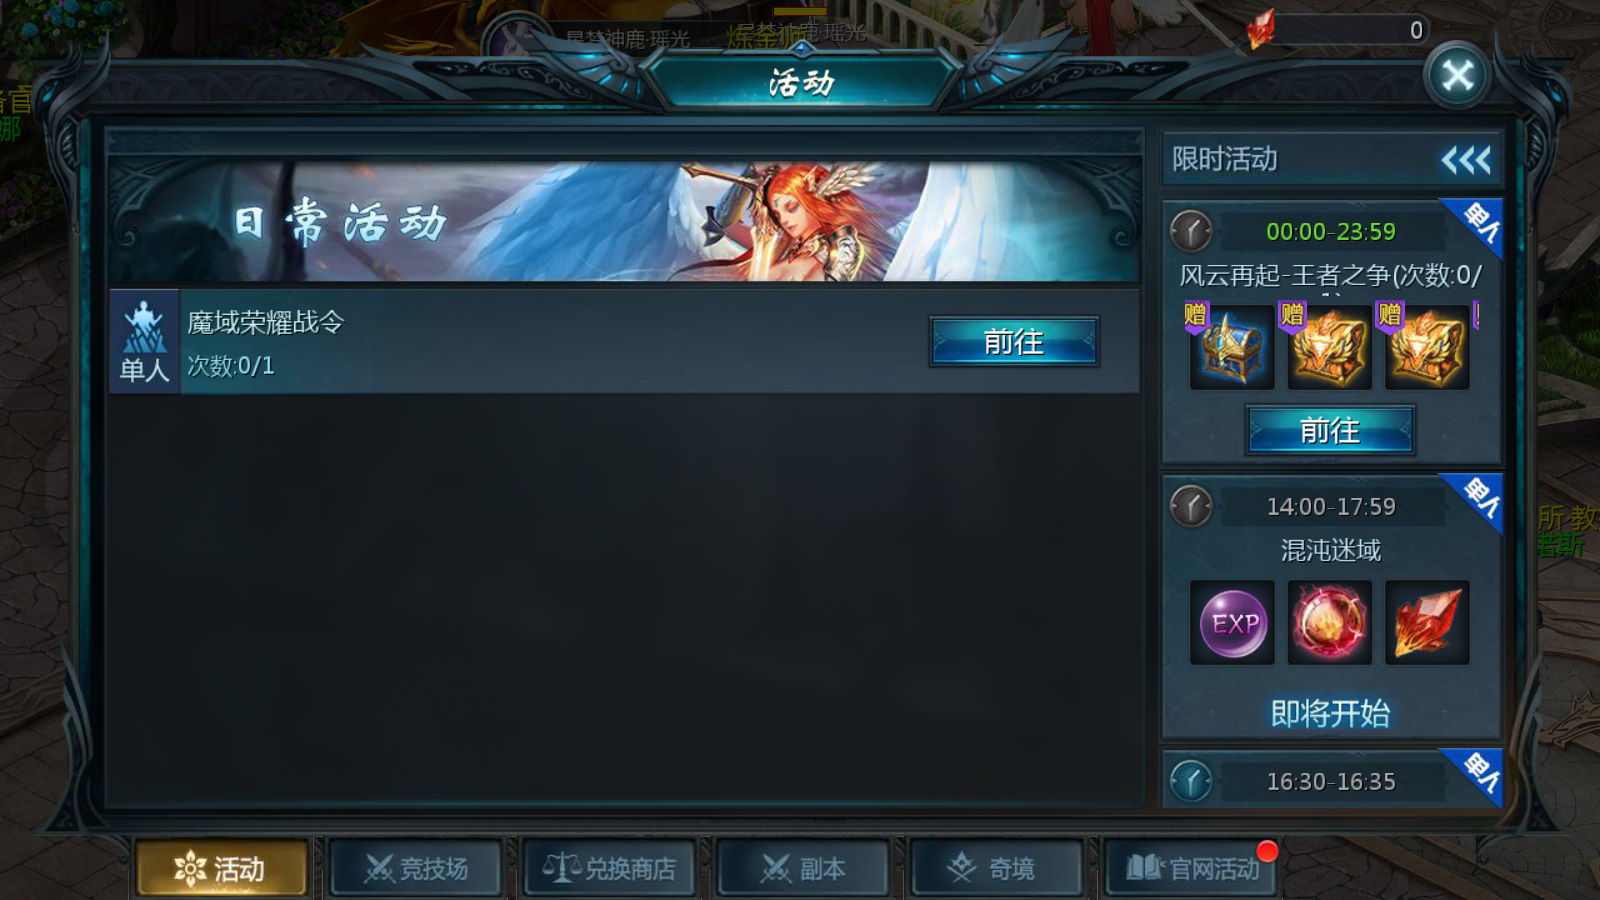Click 前往 under 风云再起-王者之争
The width and height of the screenshot is (1600, 900).
(1330, 431)
